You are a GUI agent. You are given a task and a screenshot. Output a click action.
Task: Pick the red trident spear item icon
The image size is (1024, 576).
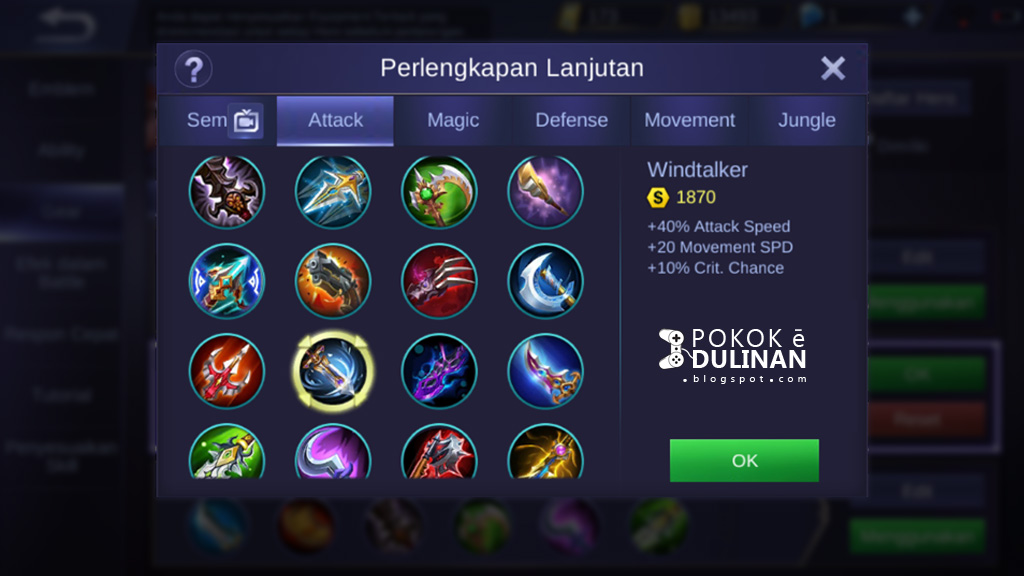(x=227, y=371)
